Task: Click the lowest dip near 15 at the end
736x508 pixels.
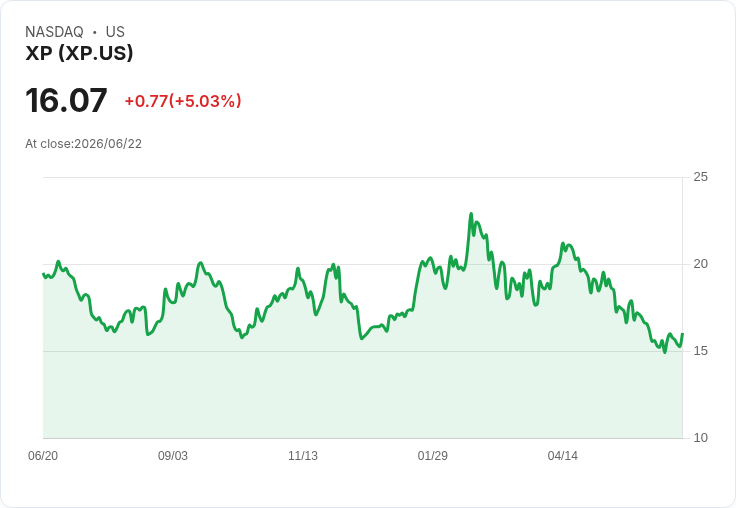Action: [664, 352]
